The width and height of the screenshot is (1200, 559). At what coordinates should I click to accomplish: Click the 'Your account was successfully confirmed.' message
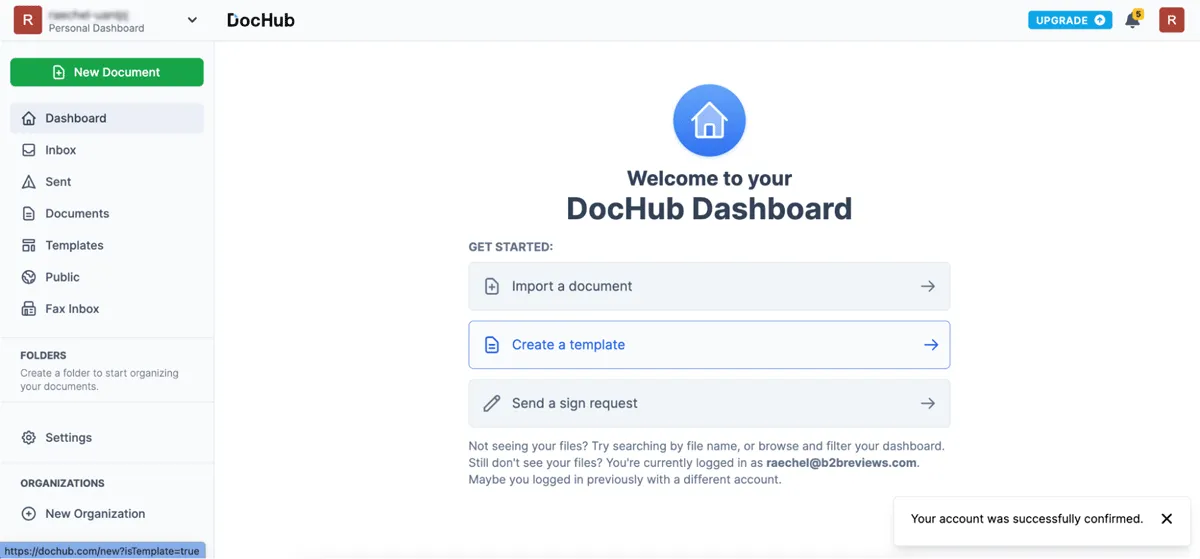coord(1027,519)
